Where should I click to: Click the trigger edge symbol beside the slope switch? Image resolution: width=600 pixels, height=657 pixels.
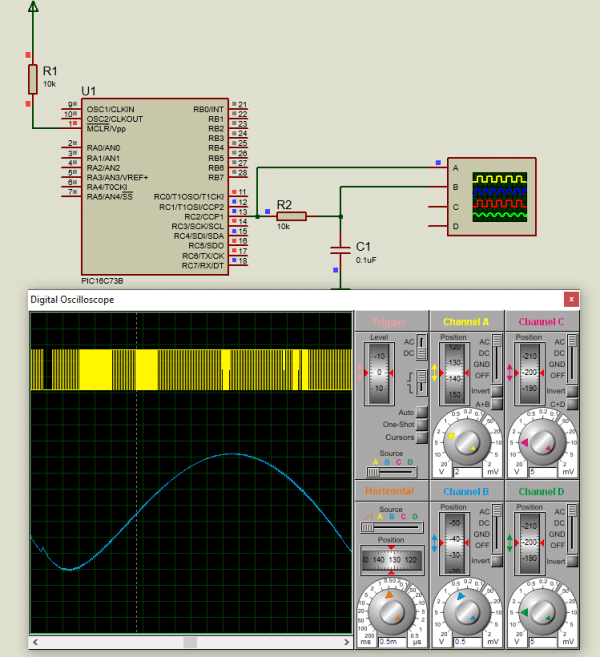pos(411,382)
